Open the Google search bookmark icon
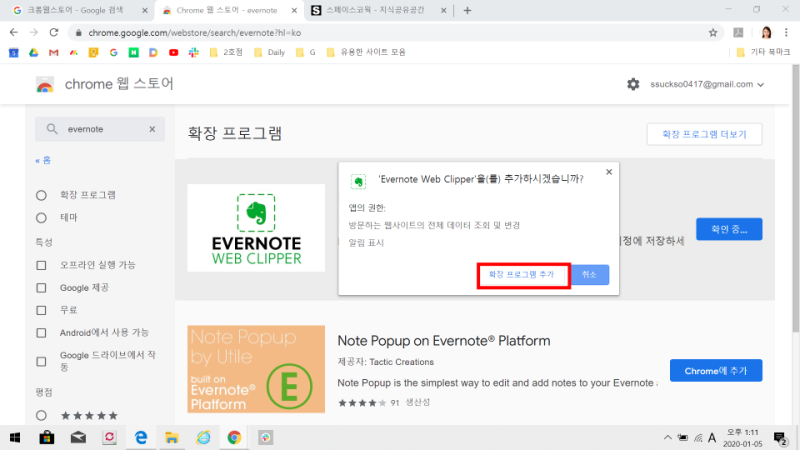 tap(113, 53)
